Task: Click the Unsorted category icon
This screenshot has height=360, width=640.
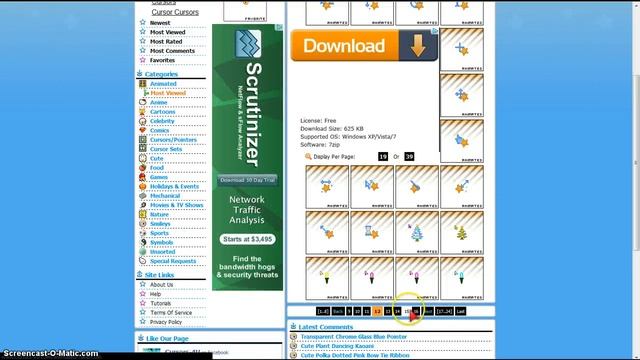Action: coord(142,251)
